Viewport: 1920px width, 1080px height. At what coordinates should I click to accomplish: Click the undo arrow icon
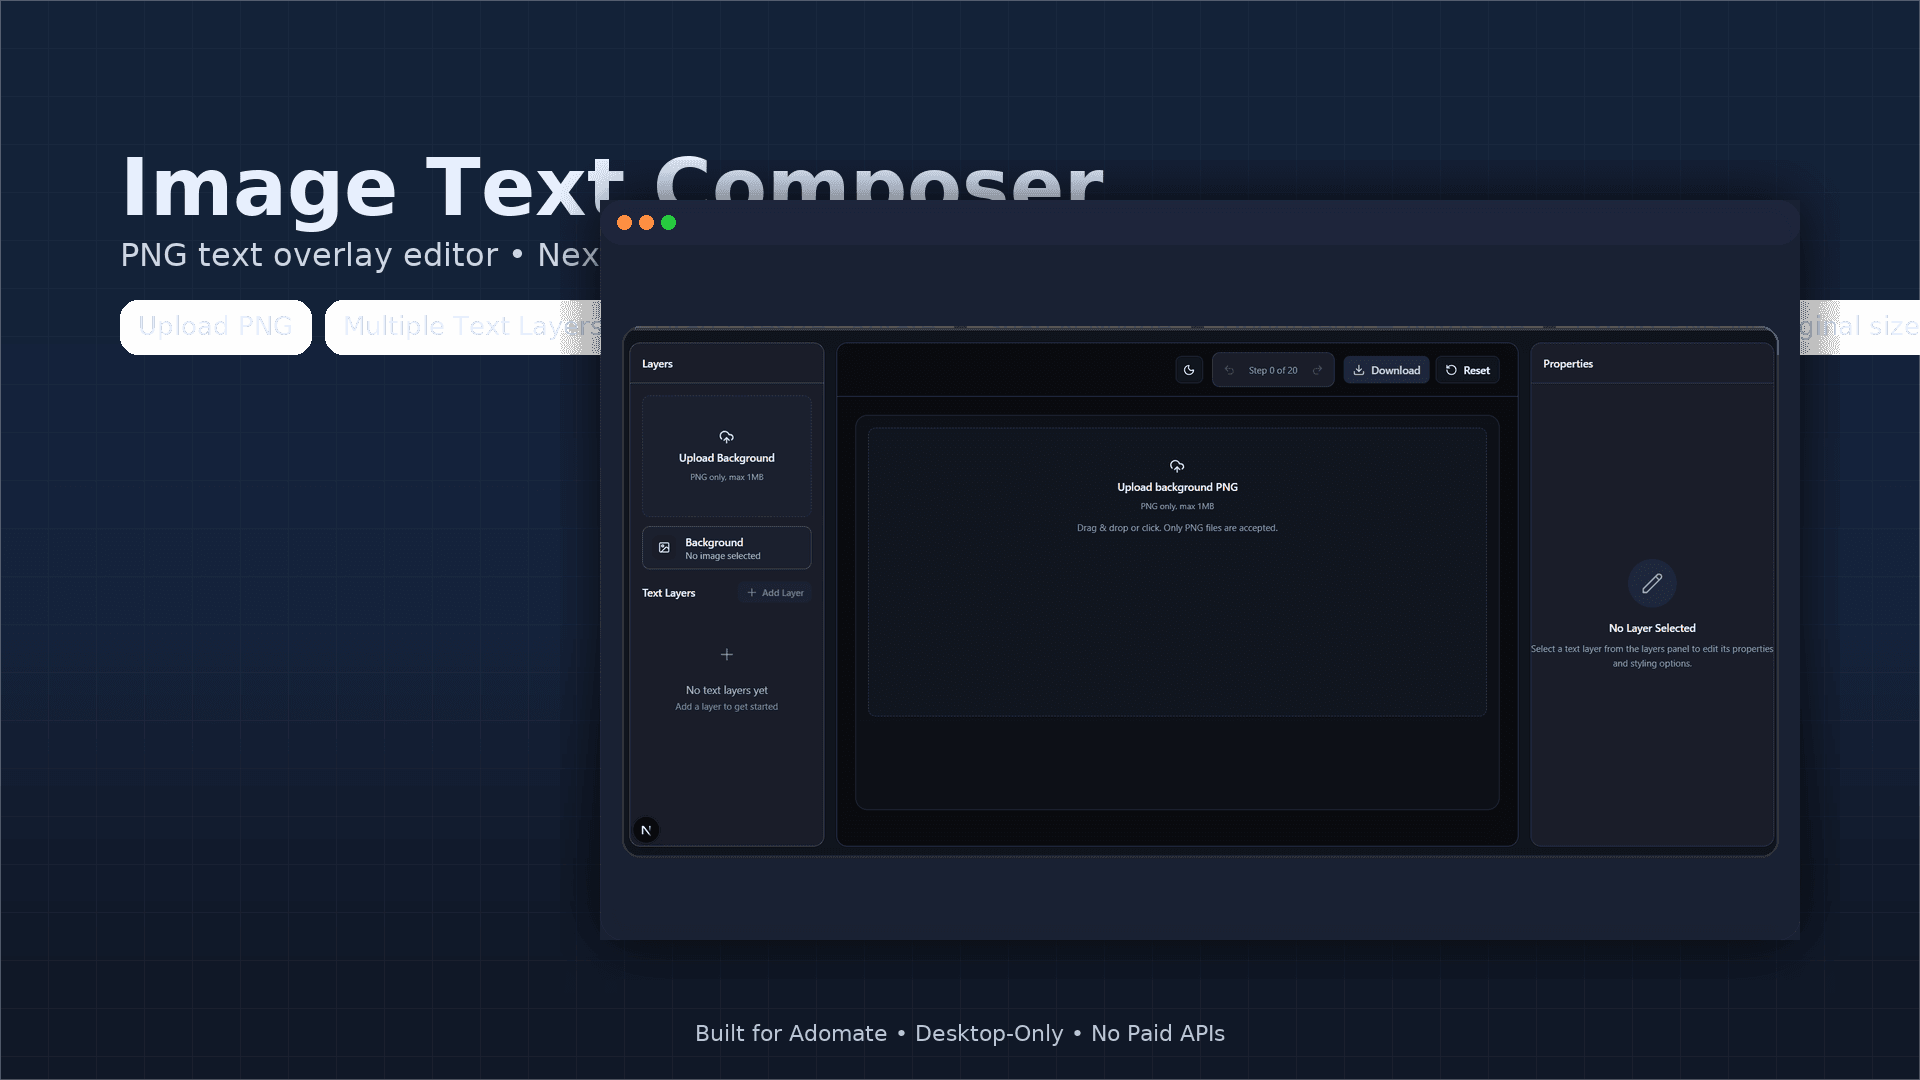coord(1231,369)
